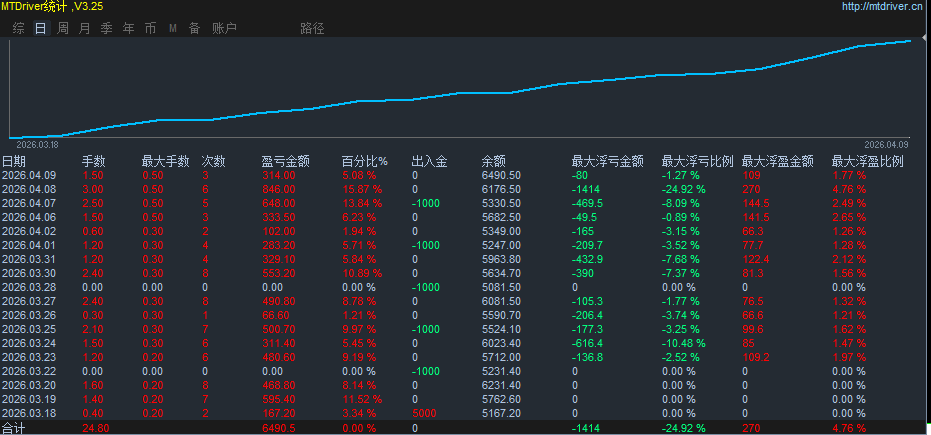The image size is (931, 435).
Task: Open the 备 tab
Action: pyautogui.click(x=195, y=28)
